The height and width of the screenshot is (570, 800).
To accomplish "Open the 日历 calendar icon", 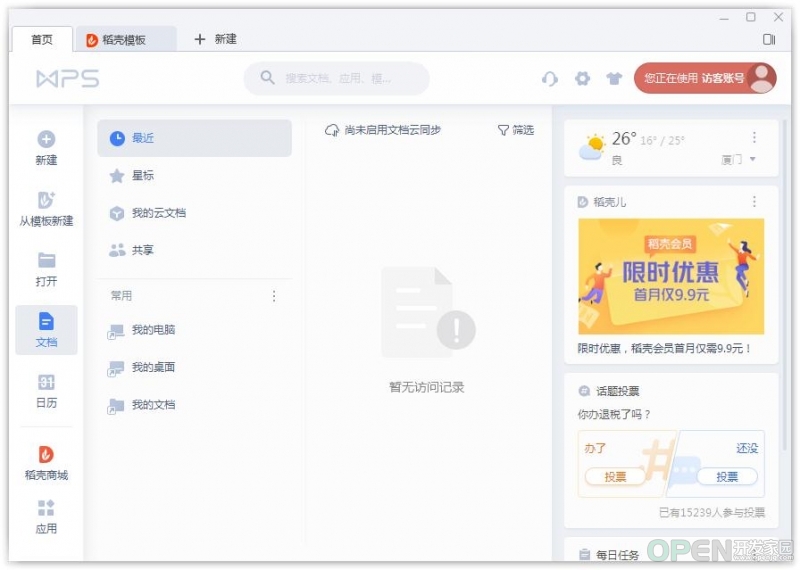I will [x=46, y=382].
